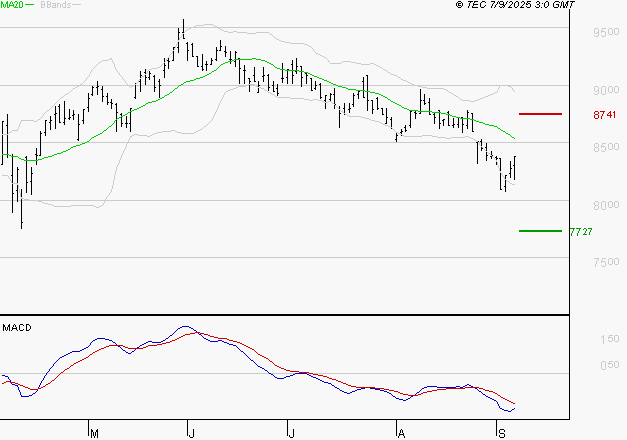
Task: Click the 7500 price axis label
Action: pos(606,262)
